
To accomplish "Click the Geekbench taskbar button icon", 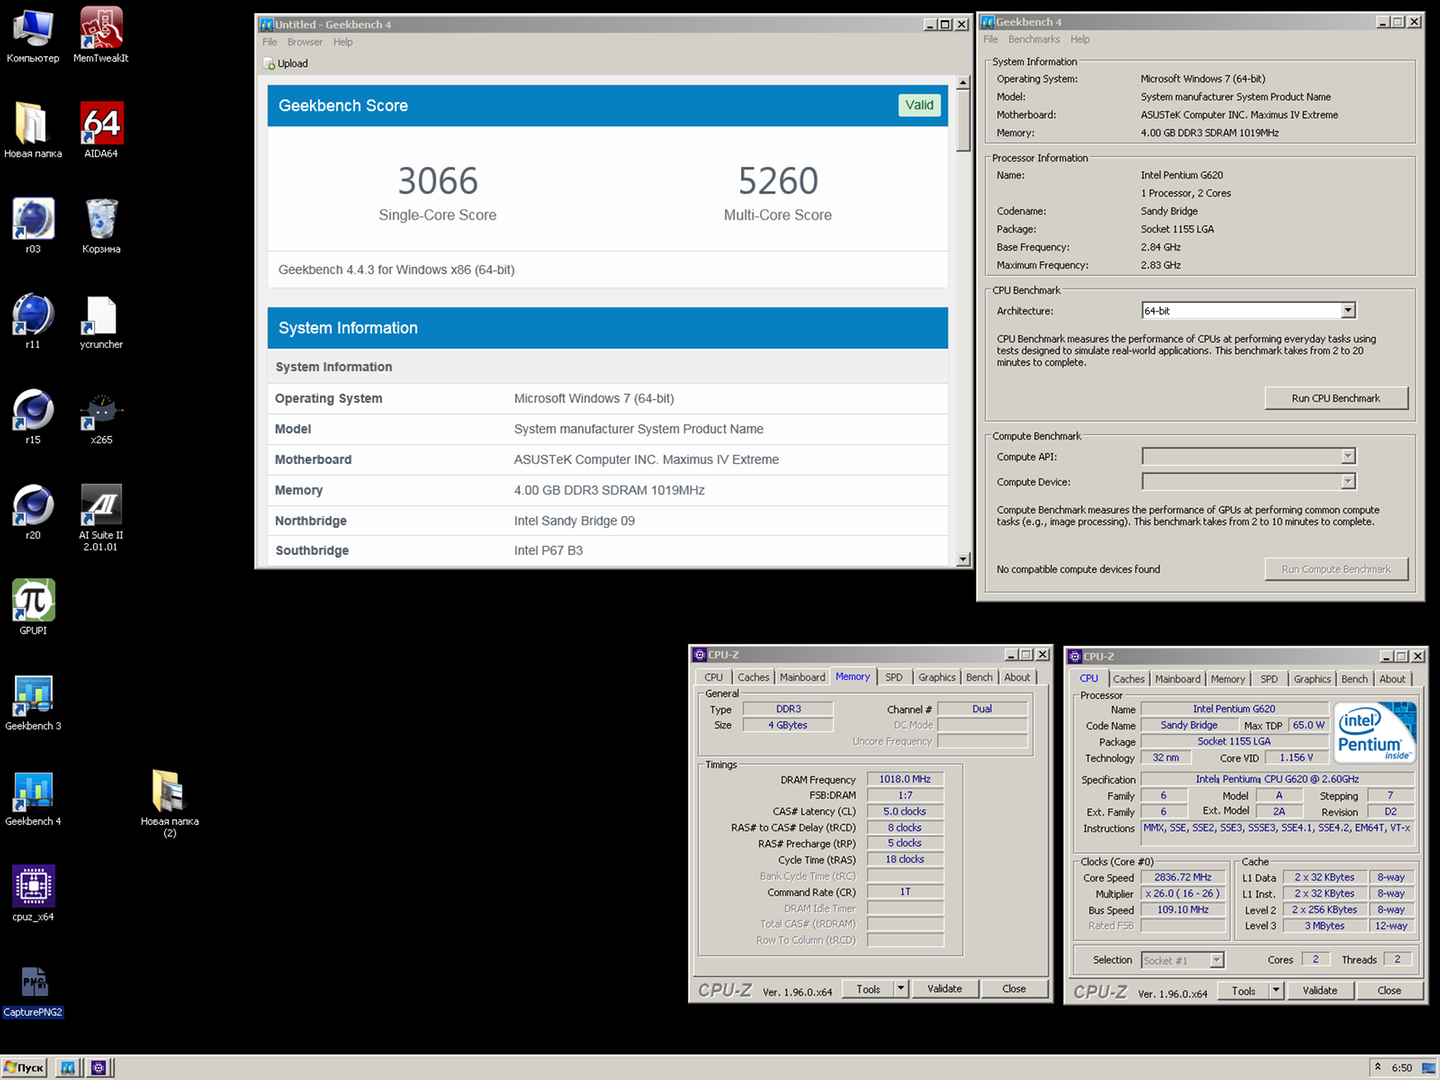I will coord(68,1067).
